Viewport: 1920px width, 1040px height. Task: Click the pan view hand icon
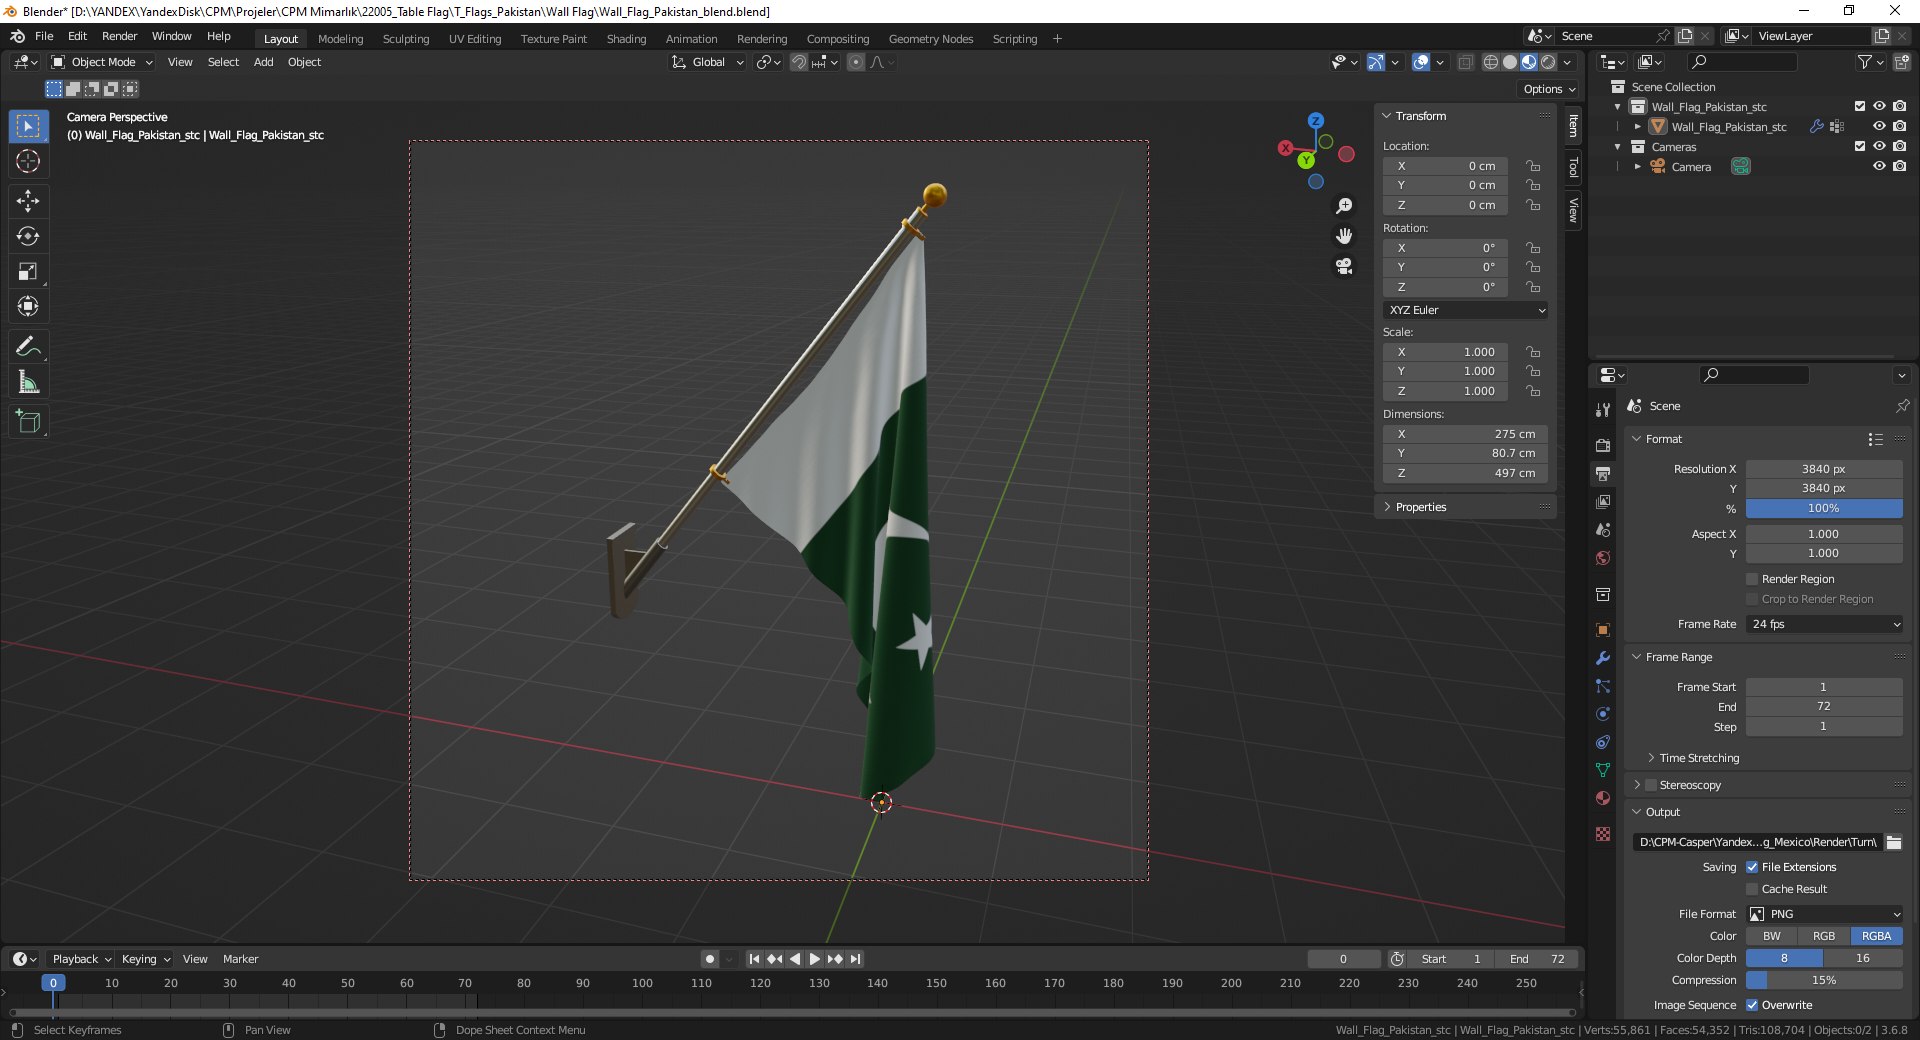1344,236
